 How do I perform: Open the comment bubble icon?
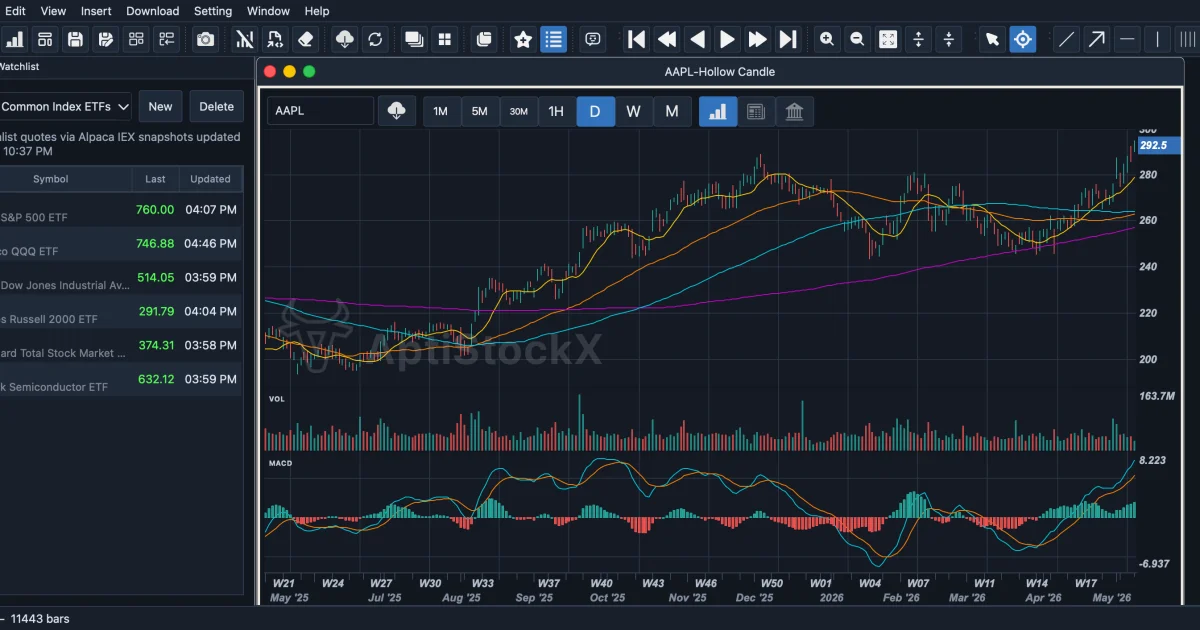(x=593, y=39)
